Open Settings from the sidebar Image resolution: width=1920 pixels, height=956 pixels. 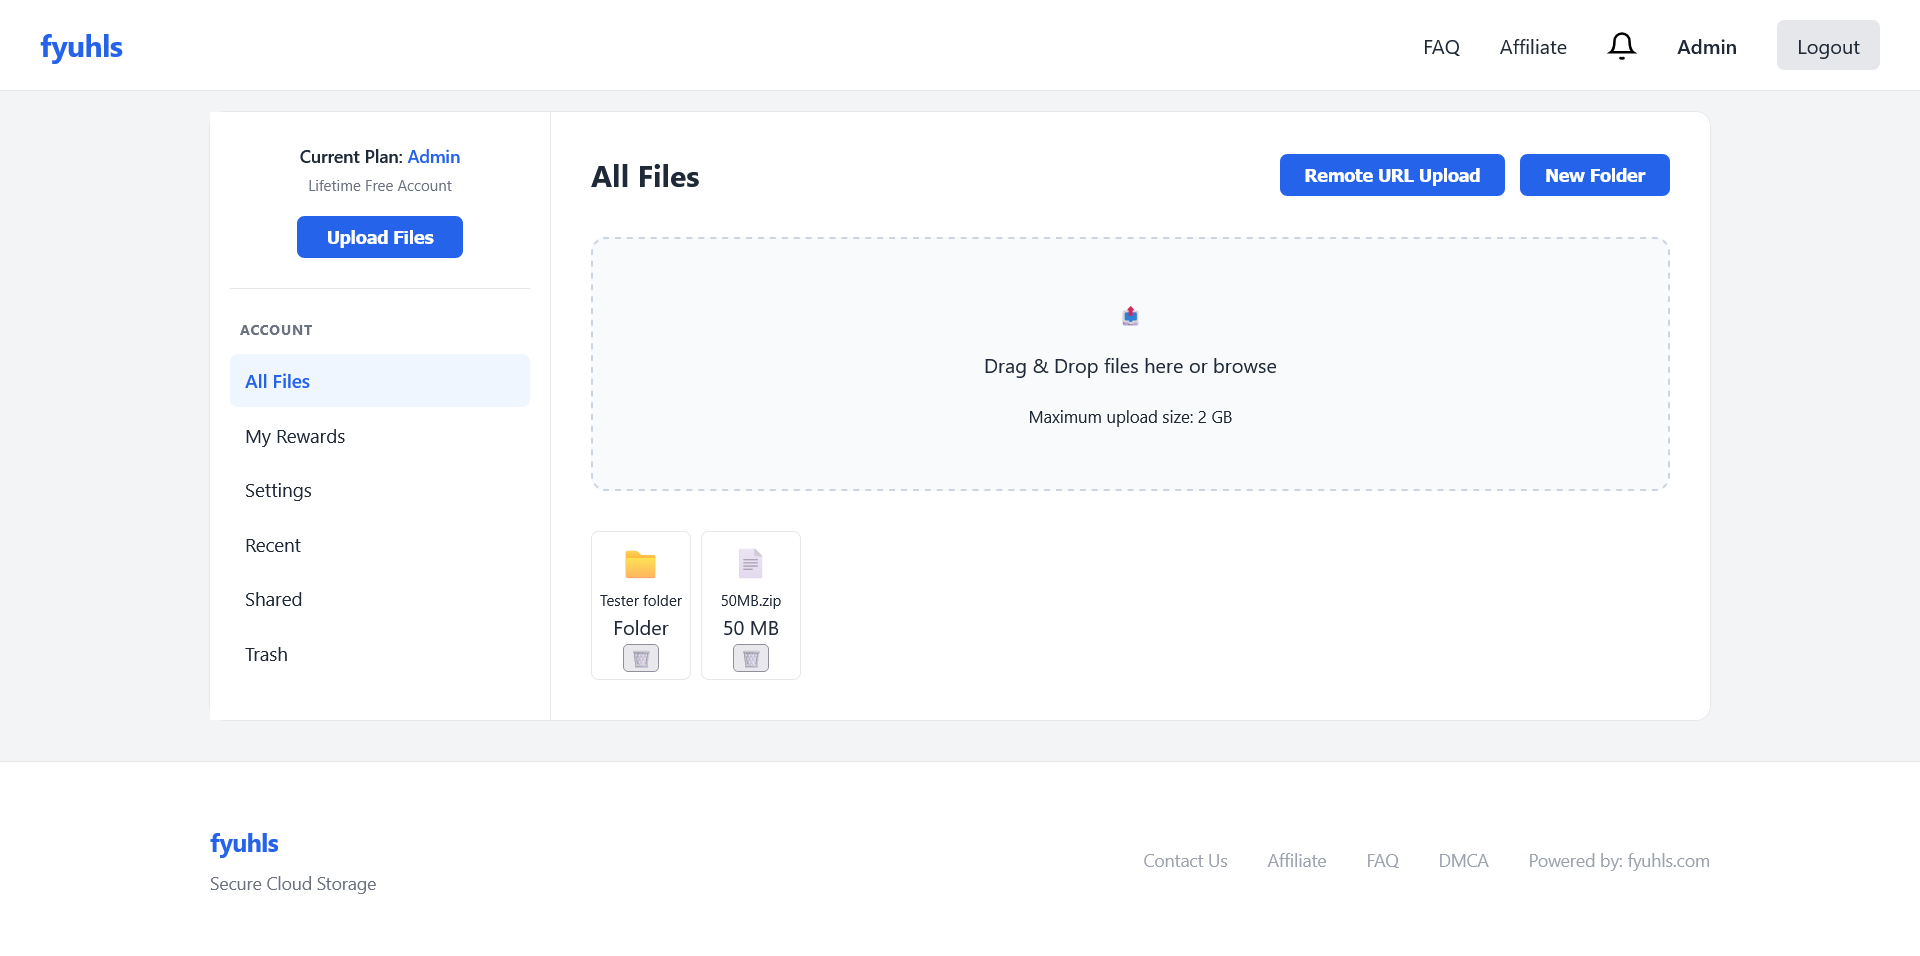pos(278,490)
